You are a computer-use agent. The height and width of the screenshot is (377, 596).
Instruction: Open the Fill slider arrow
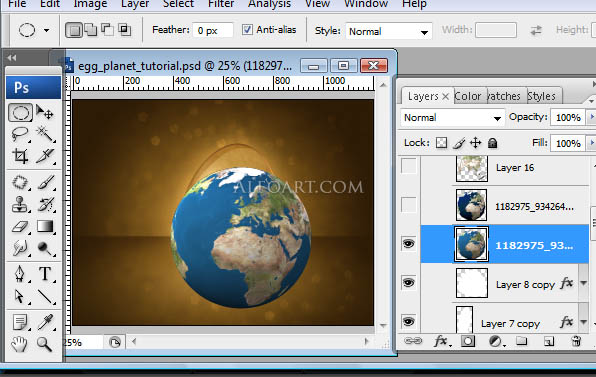pyautogui.click(x=591, y=143)
